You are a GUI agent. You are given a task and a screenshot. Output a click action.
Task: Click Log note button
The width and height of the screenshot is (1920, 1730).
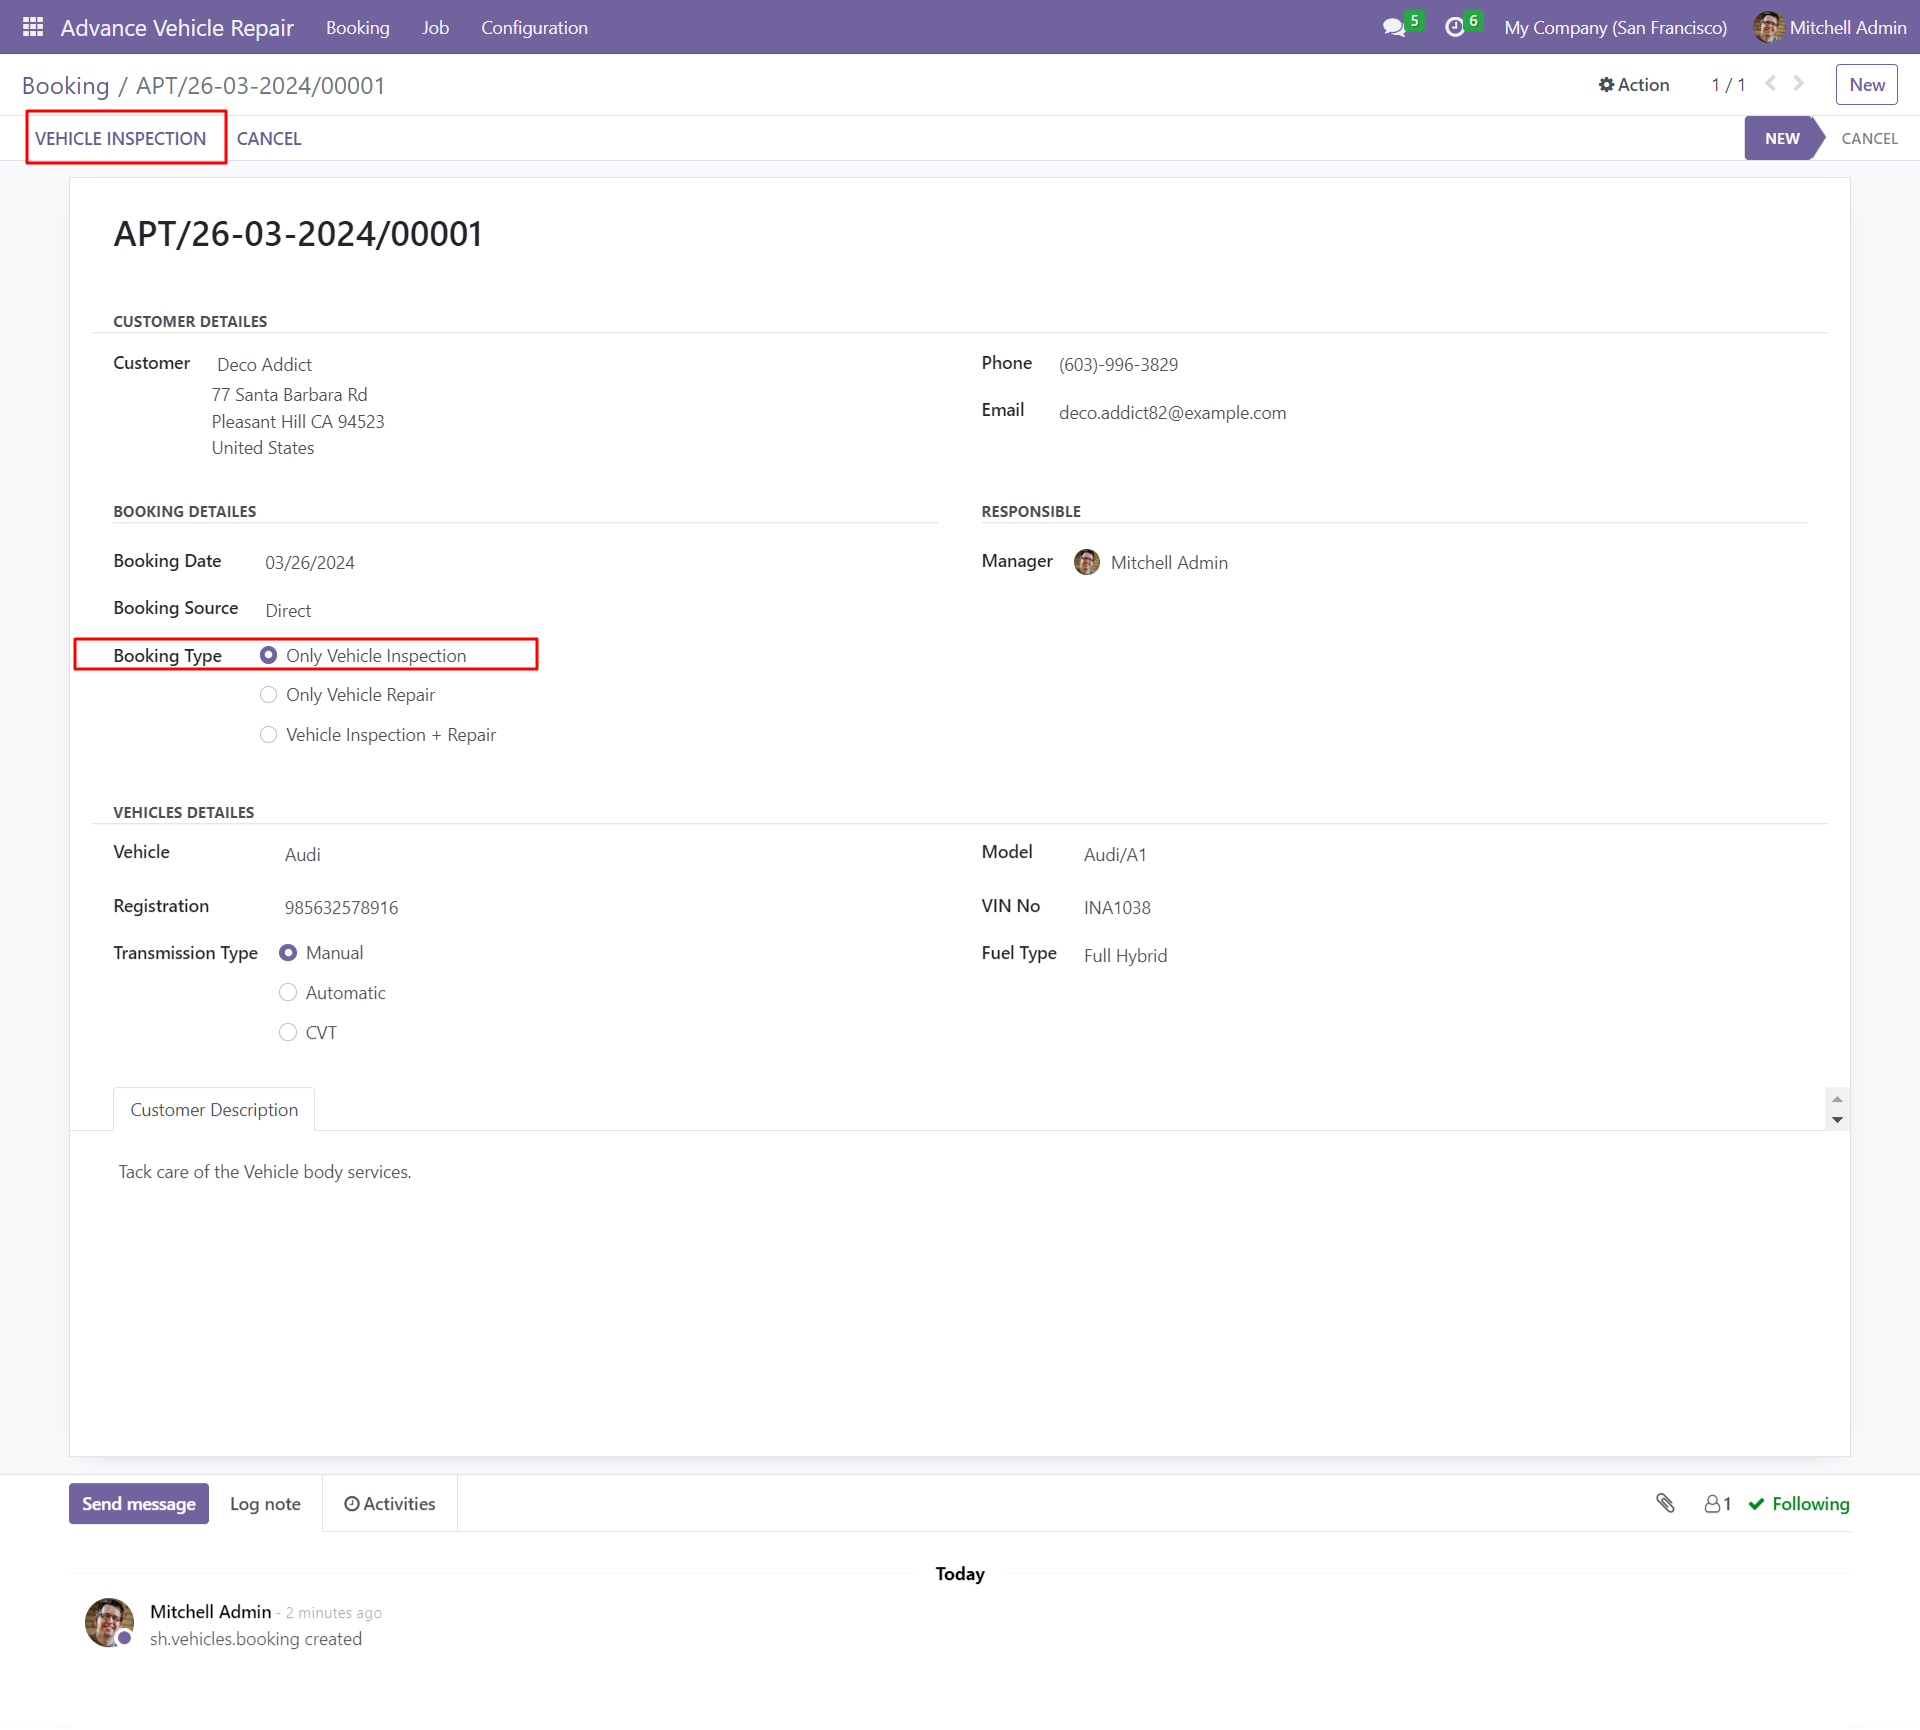click(265, 1503)
